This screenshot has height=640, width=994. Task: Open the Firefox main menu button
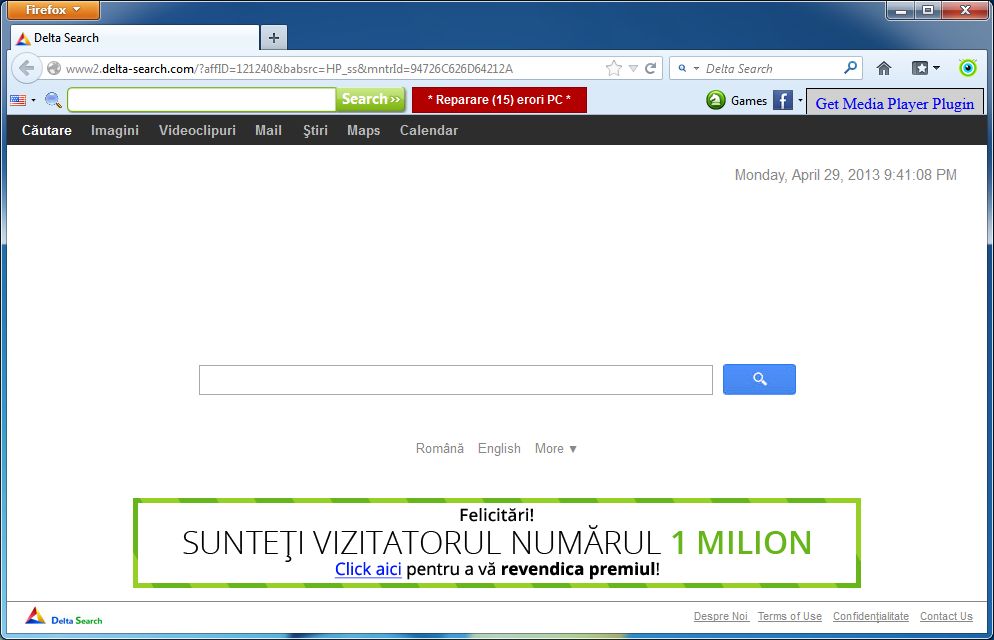pos(53,10)
